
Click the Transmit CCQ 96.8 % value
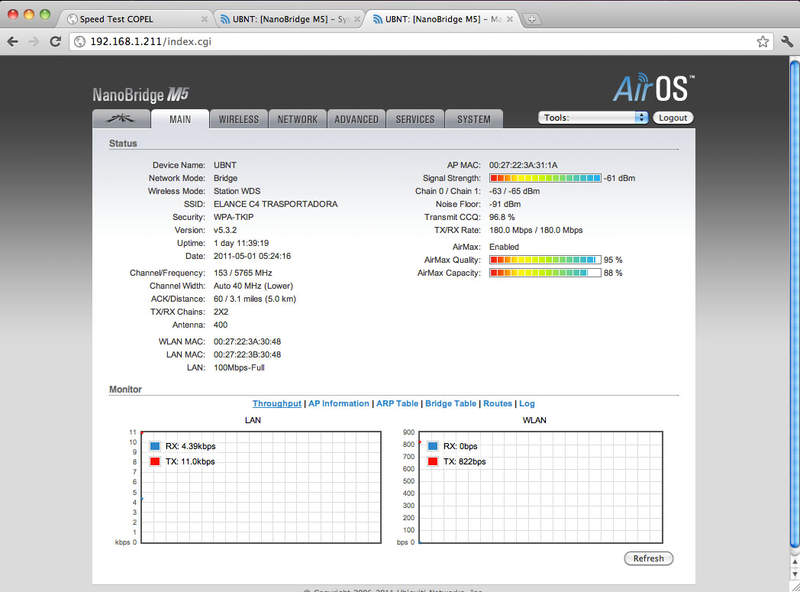pyautogui.click(x=502, y=217)
